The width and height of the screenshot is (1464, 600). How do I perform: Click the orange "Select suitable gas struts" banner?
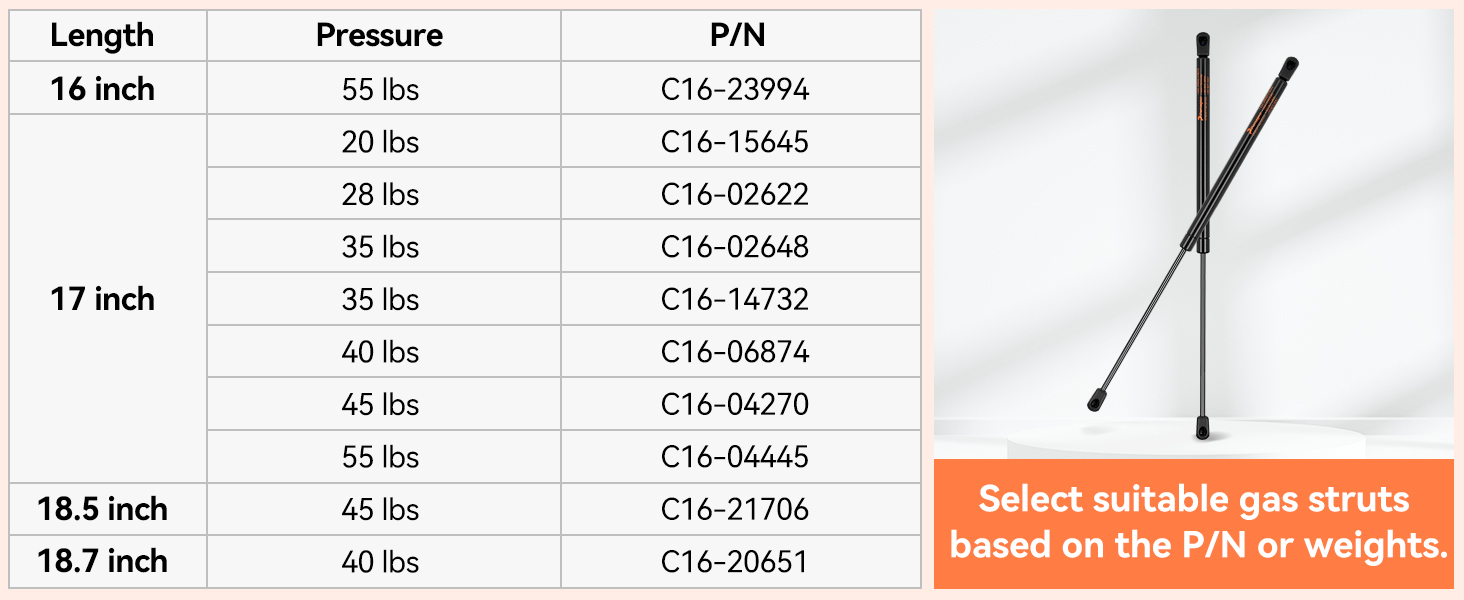pyautogui.click(x=1193, y=522)
